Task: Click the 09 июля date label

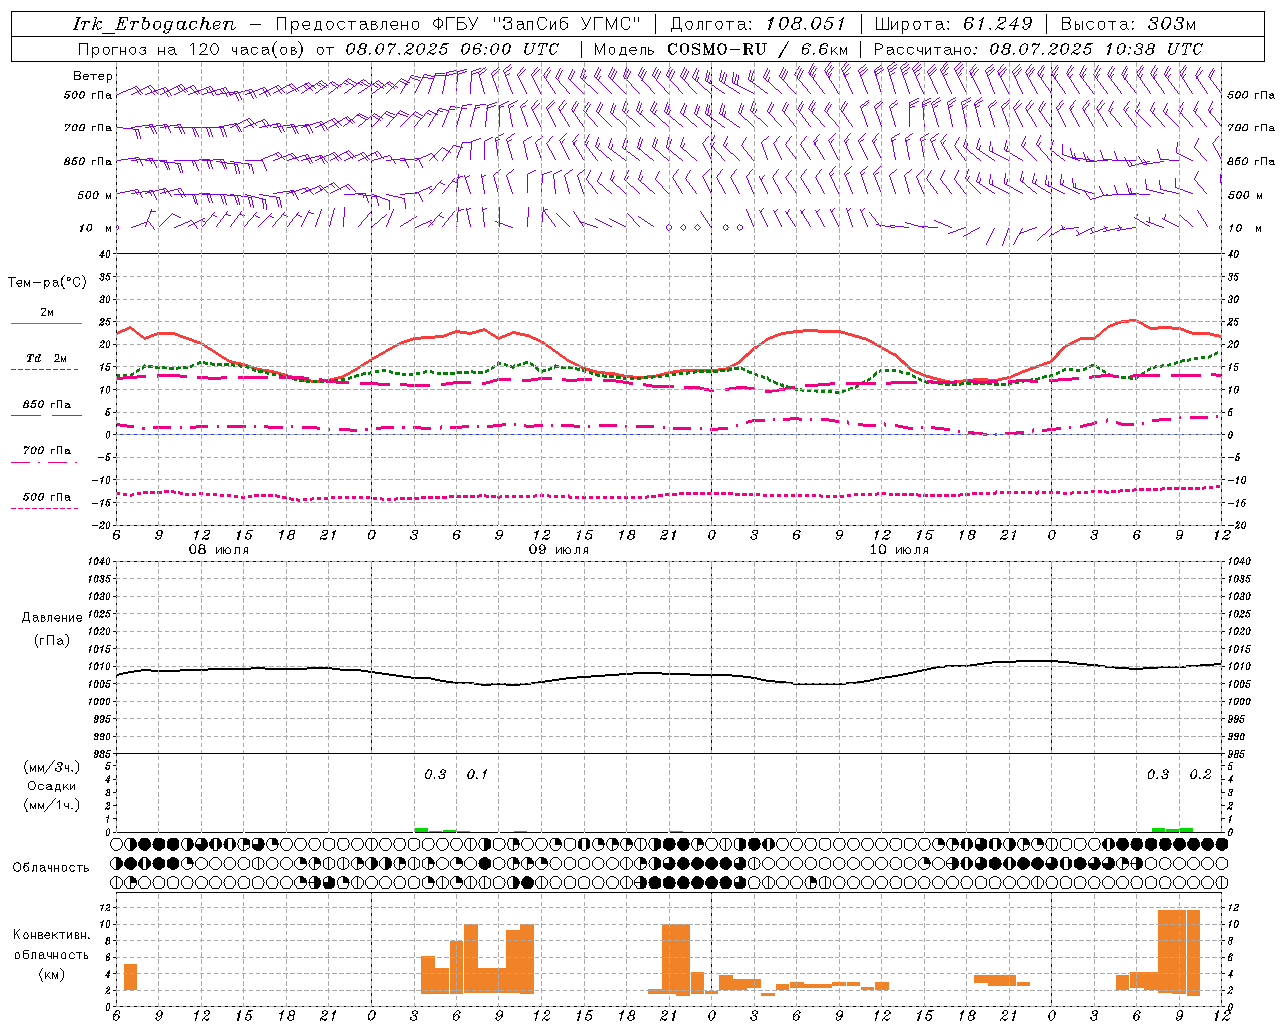Action: [x=558, y=550]
